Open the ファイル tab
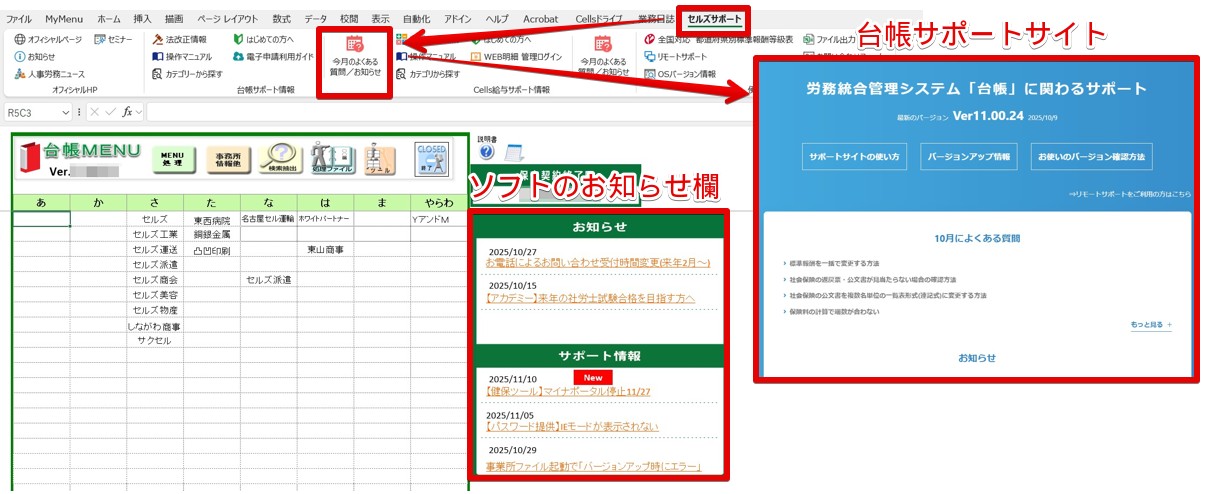 click(19, 19)
